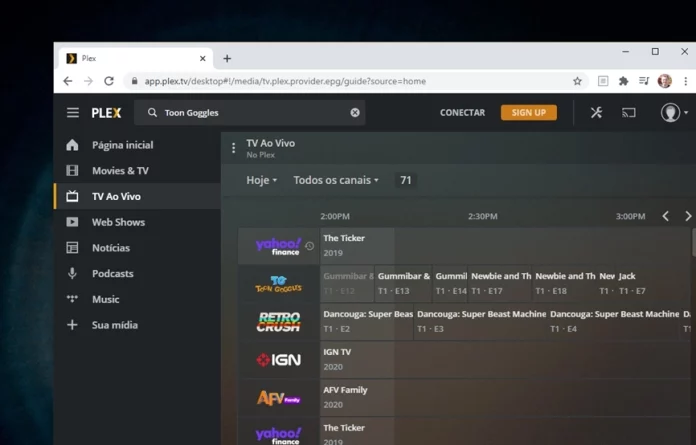Click the browser forward arrow
The width and height of the screenshot is (696, 445).
point(88,81)
